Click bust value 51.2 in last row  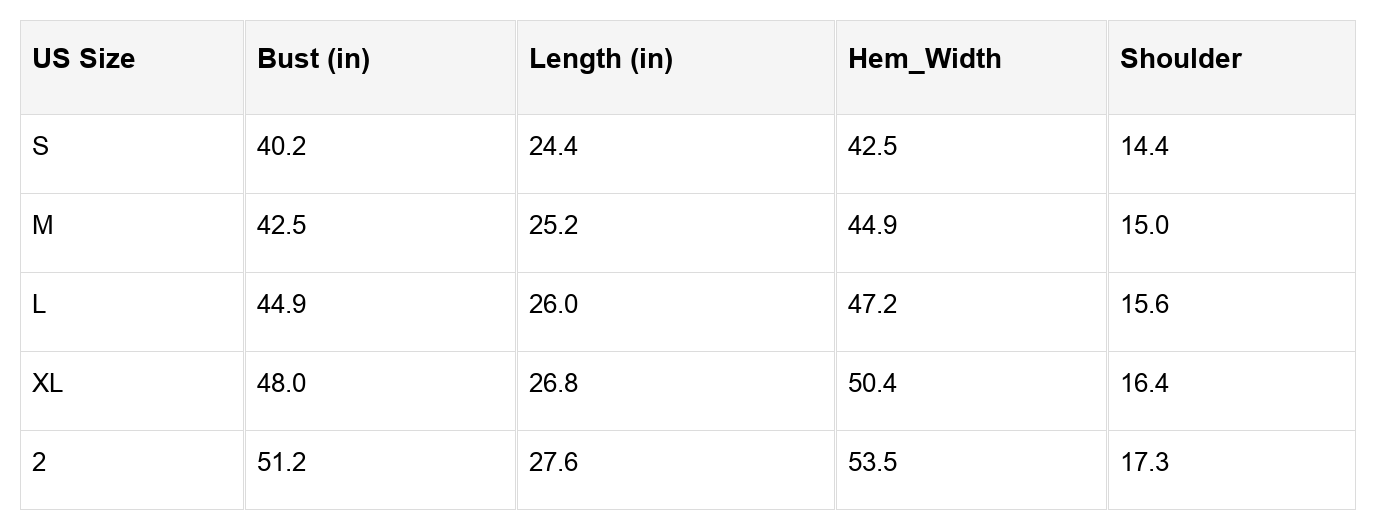[x=281, y=463]
